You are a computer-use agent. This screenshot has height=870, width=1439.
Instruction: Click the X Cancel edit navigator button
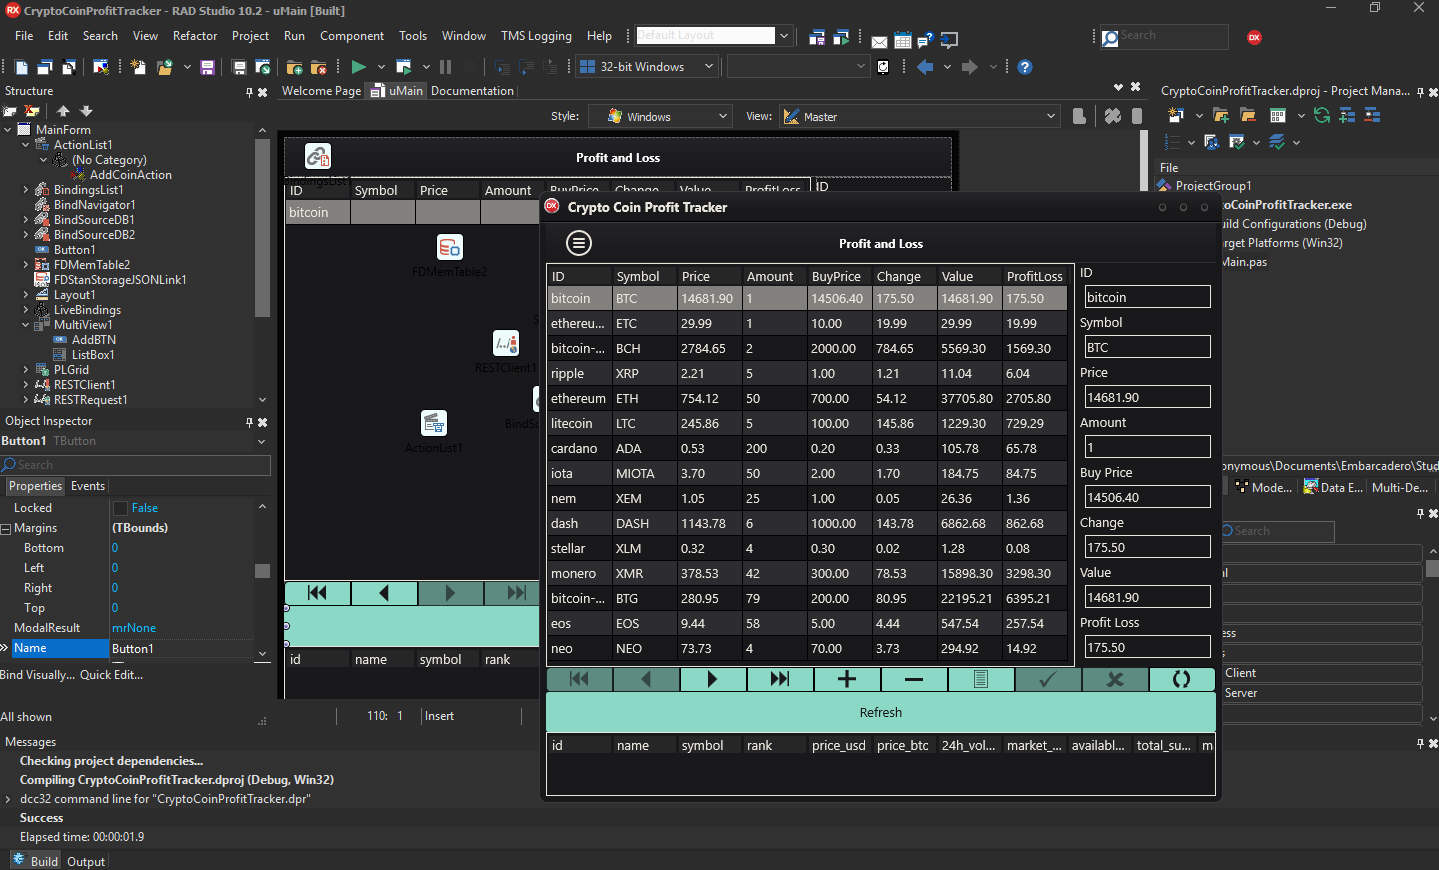click(x=1115, y=679)
